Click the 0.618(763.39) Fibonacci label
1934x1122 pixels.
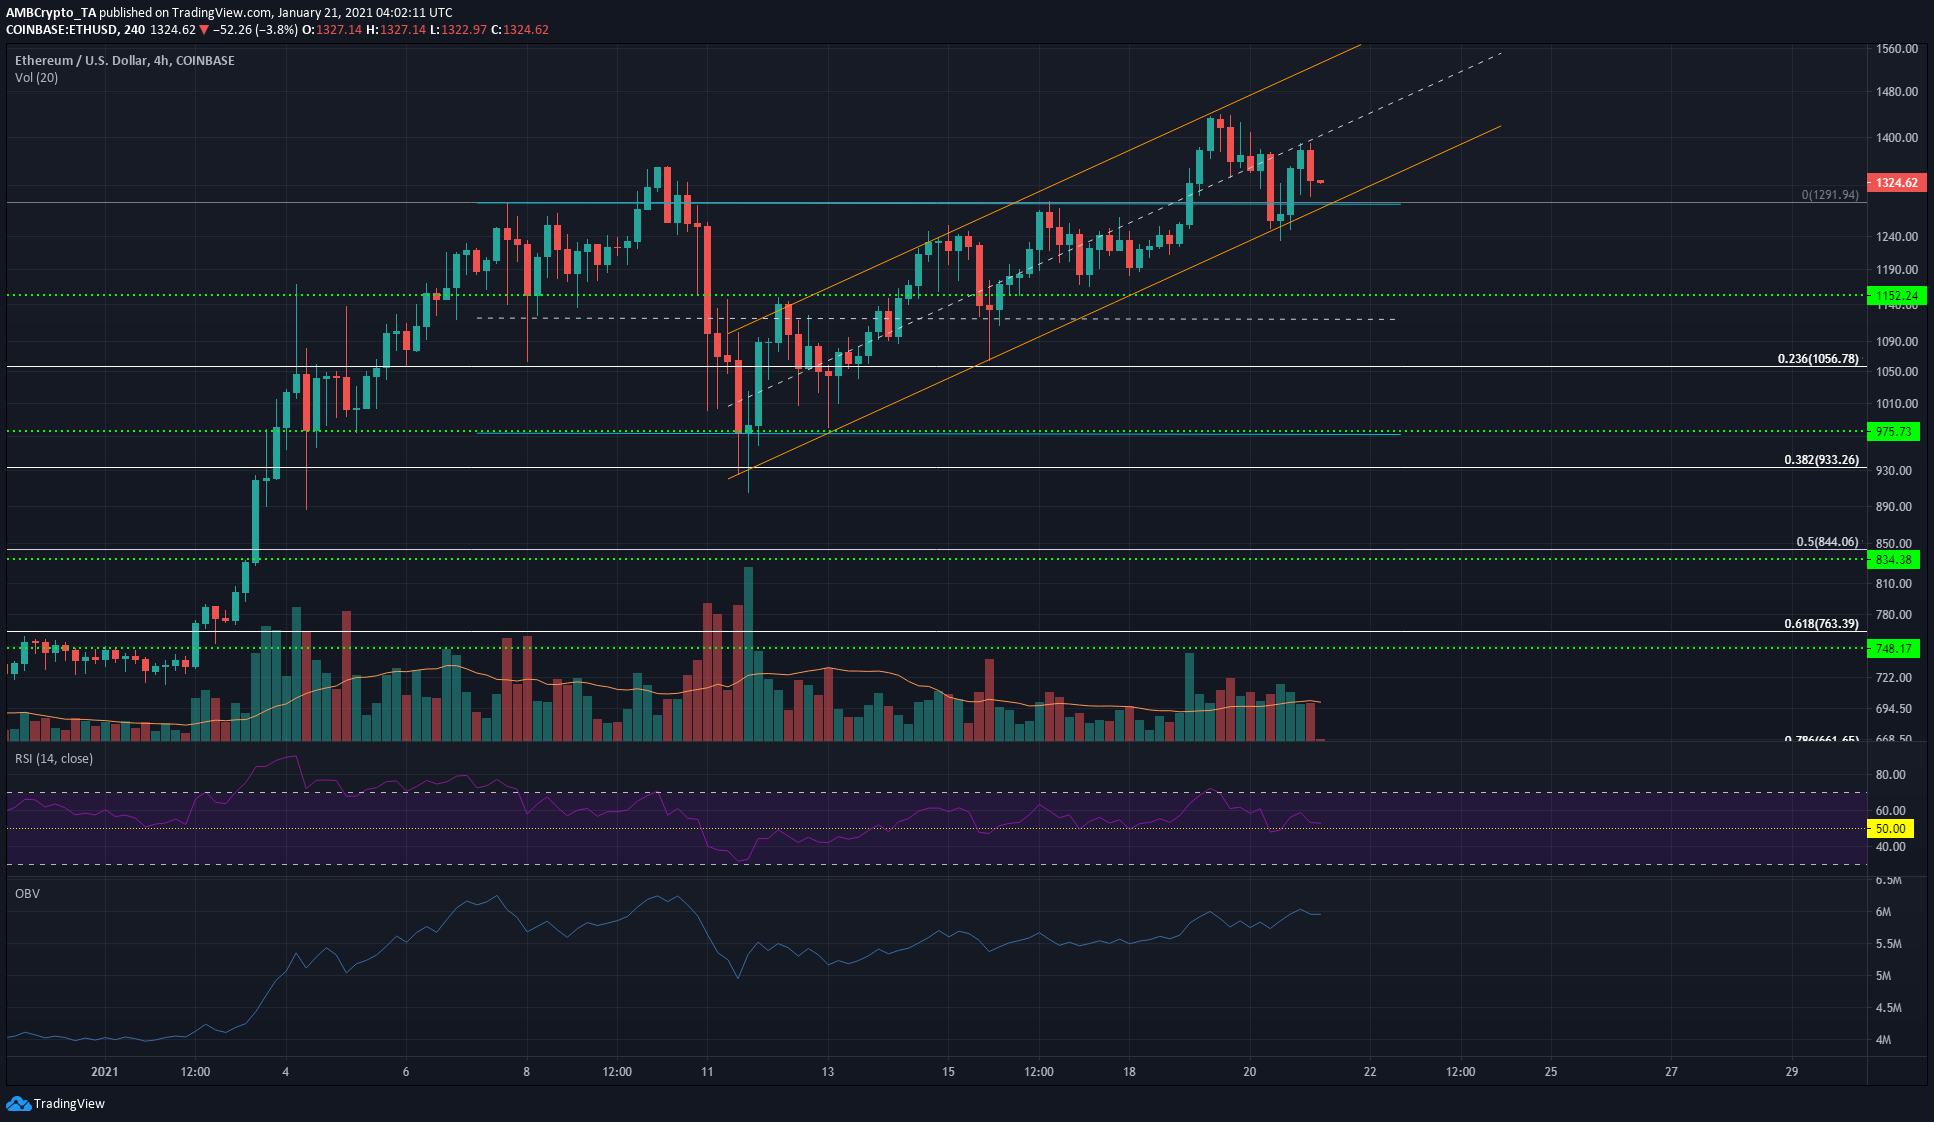pos(1821,624)
